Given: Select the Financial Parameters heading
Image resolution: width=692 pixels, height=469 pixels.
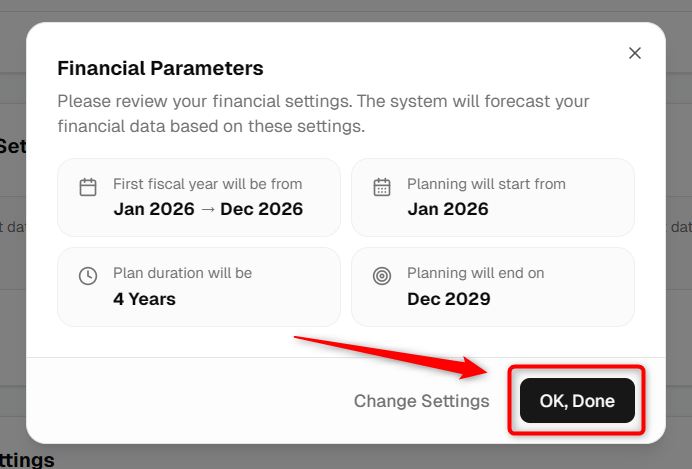Looking at the screenshot, I should pyautogui.click(x=160, y=68).
